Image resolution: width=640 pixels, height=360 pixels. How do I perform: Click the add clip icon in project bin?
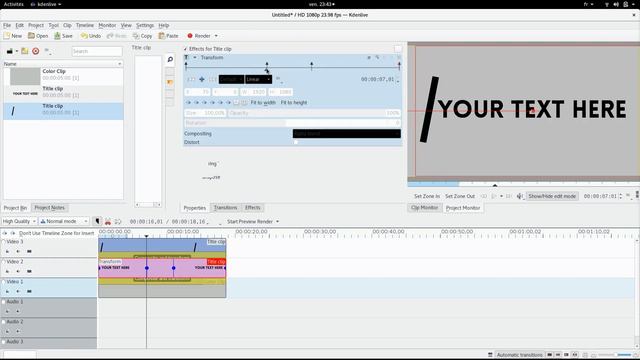(9, 51)
